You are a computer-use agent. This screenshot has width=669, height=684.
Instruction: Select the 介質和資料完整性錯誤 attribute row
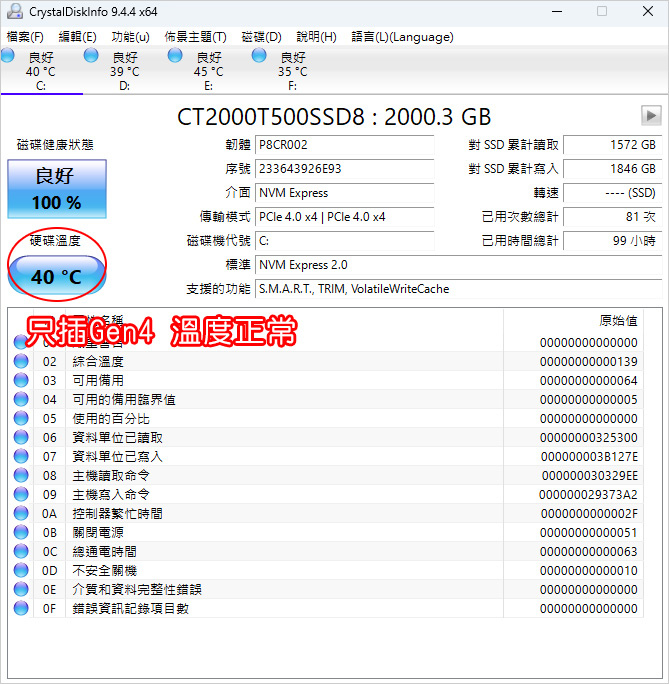326,589
